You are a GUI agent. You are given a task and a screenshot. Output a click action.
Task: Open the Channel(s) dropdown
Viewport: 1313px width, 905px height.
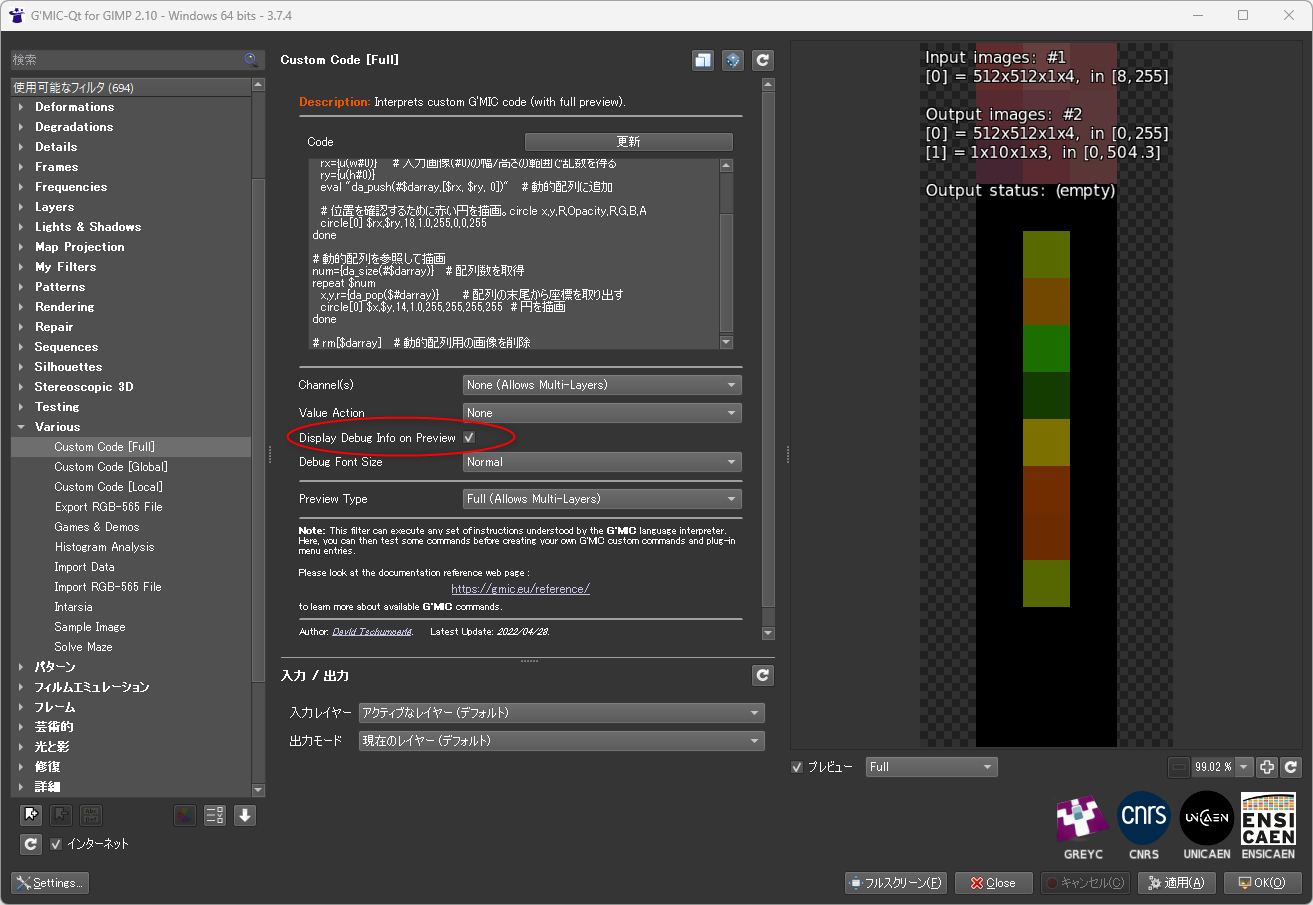602,385
